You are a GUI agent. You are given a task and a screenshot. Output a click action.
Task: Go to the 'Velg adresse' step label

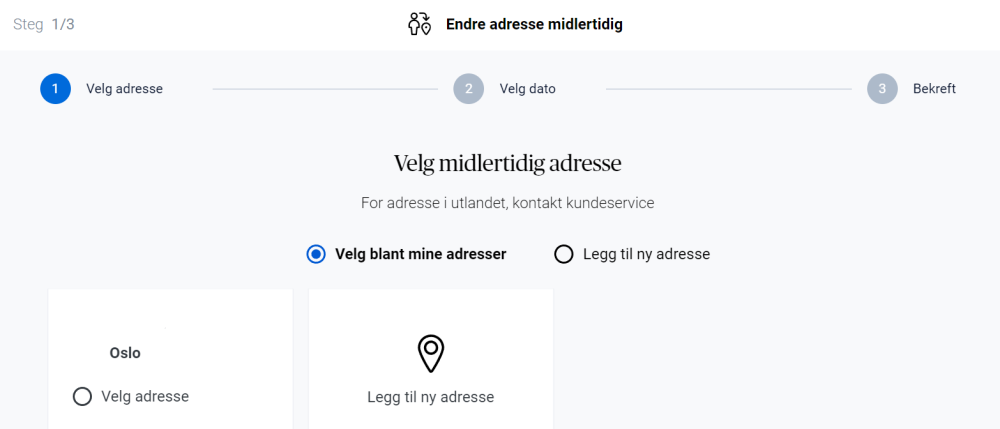(x=124, y=89)
